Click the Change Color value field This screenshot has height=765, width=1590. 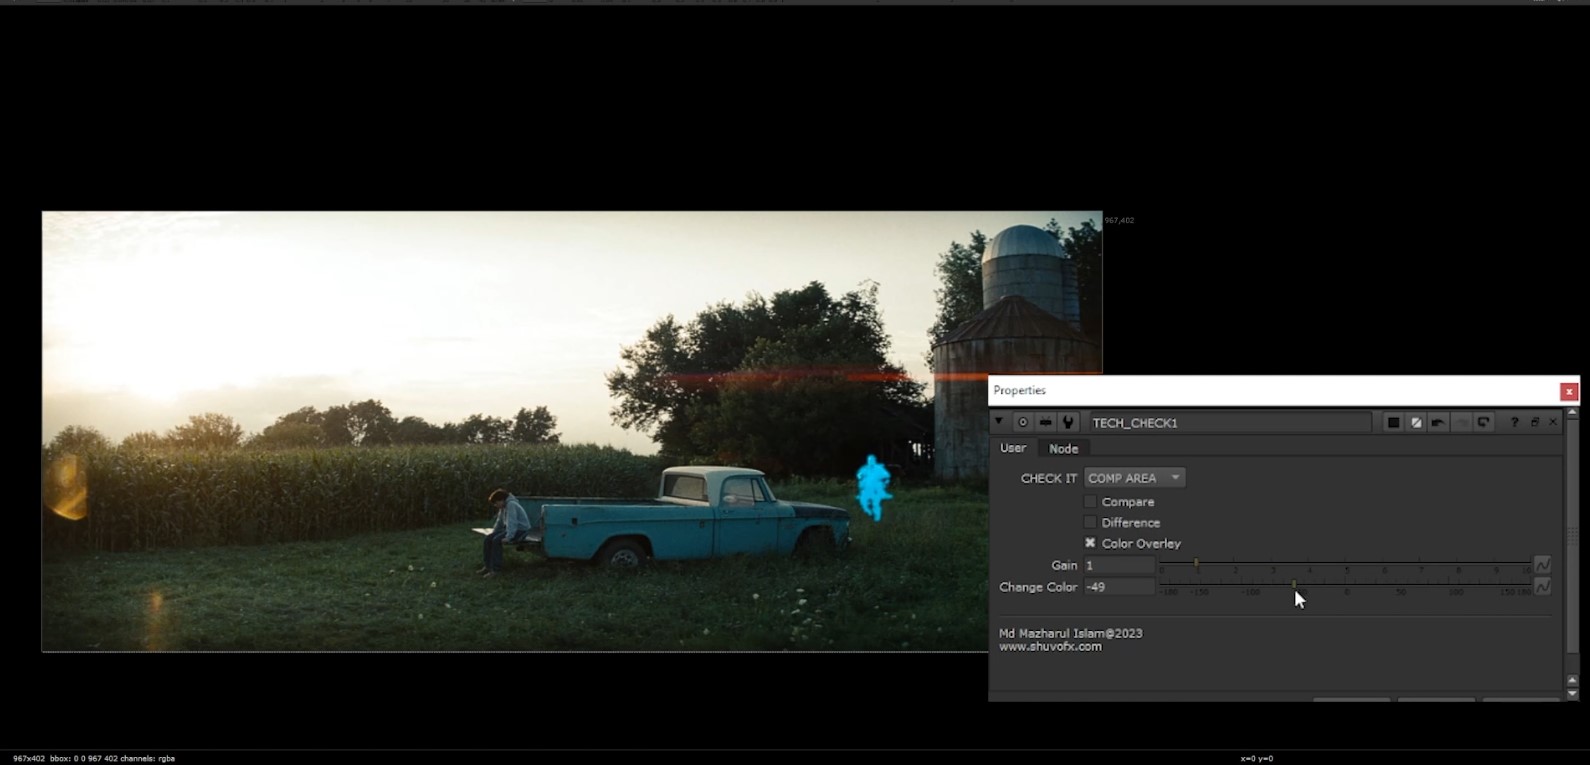[1118, 587]
